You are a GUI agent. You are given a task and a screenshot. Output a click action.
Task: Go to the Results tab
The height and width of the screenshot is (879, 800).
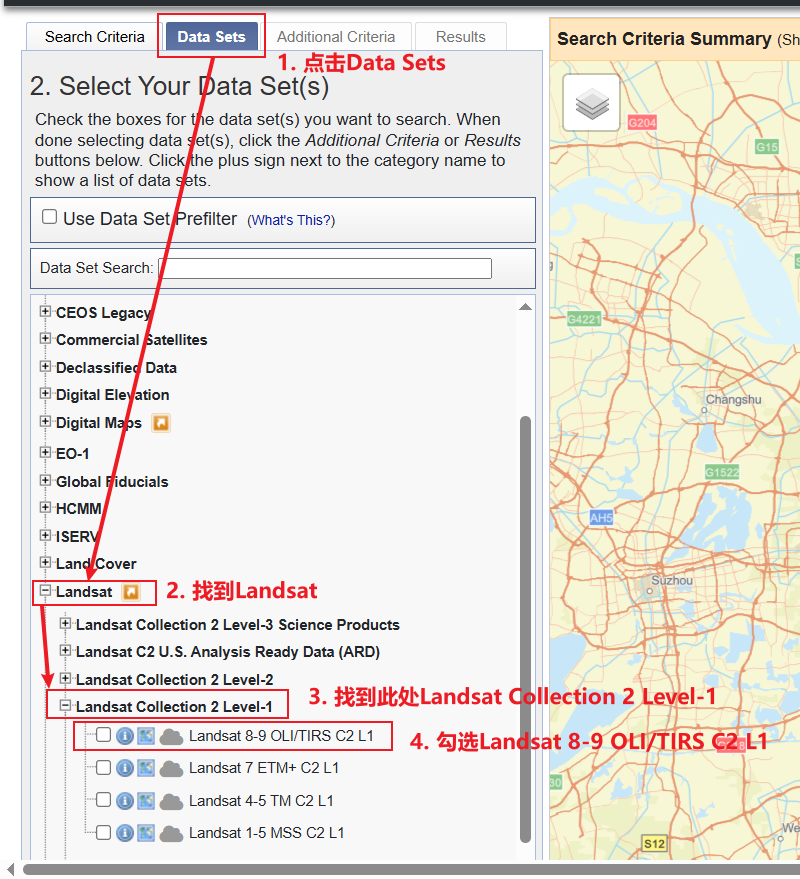[460, 37]
